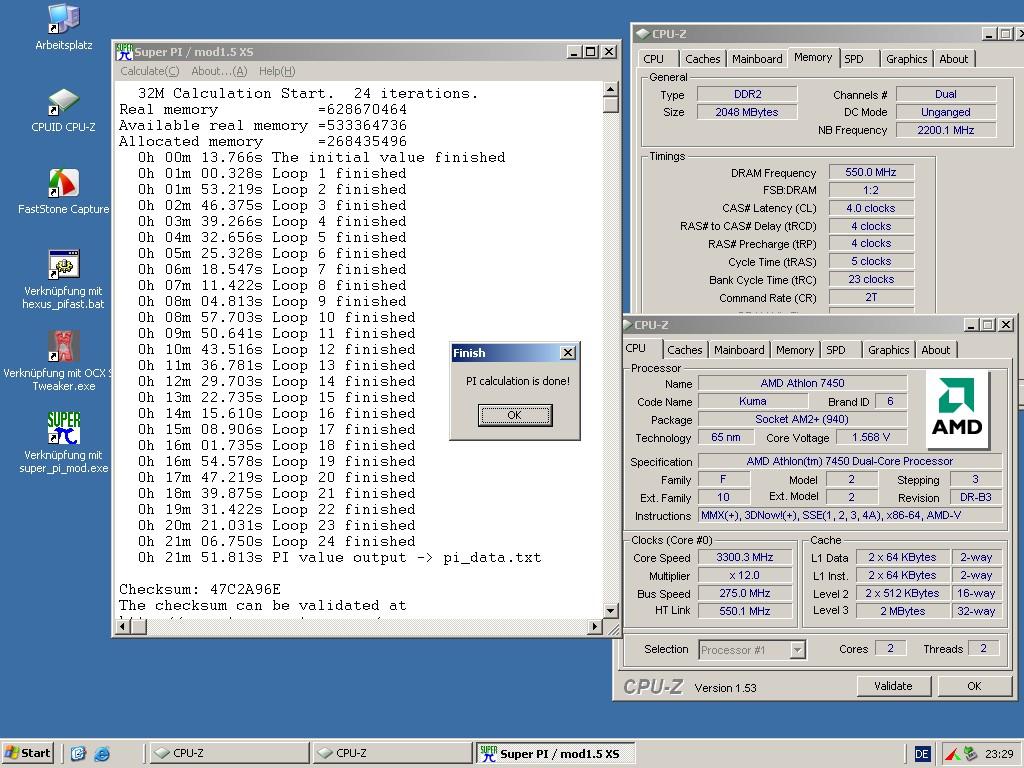Switch to second CPU-Z taskbar button
Image resolution: width=1024 pixels, height=768 pixels.
[x=392, y=753]
